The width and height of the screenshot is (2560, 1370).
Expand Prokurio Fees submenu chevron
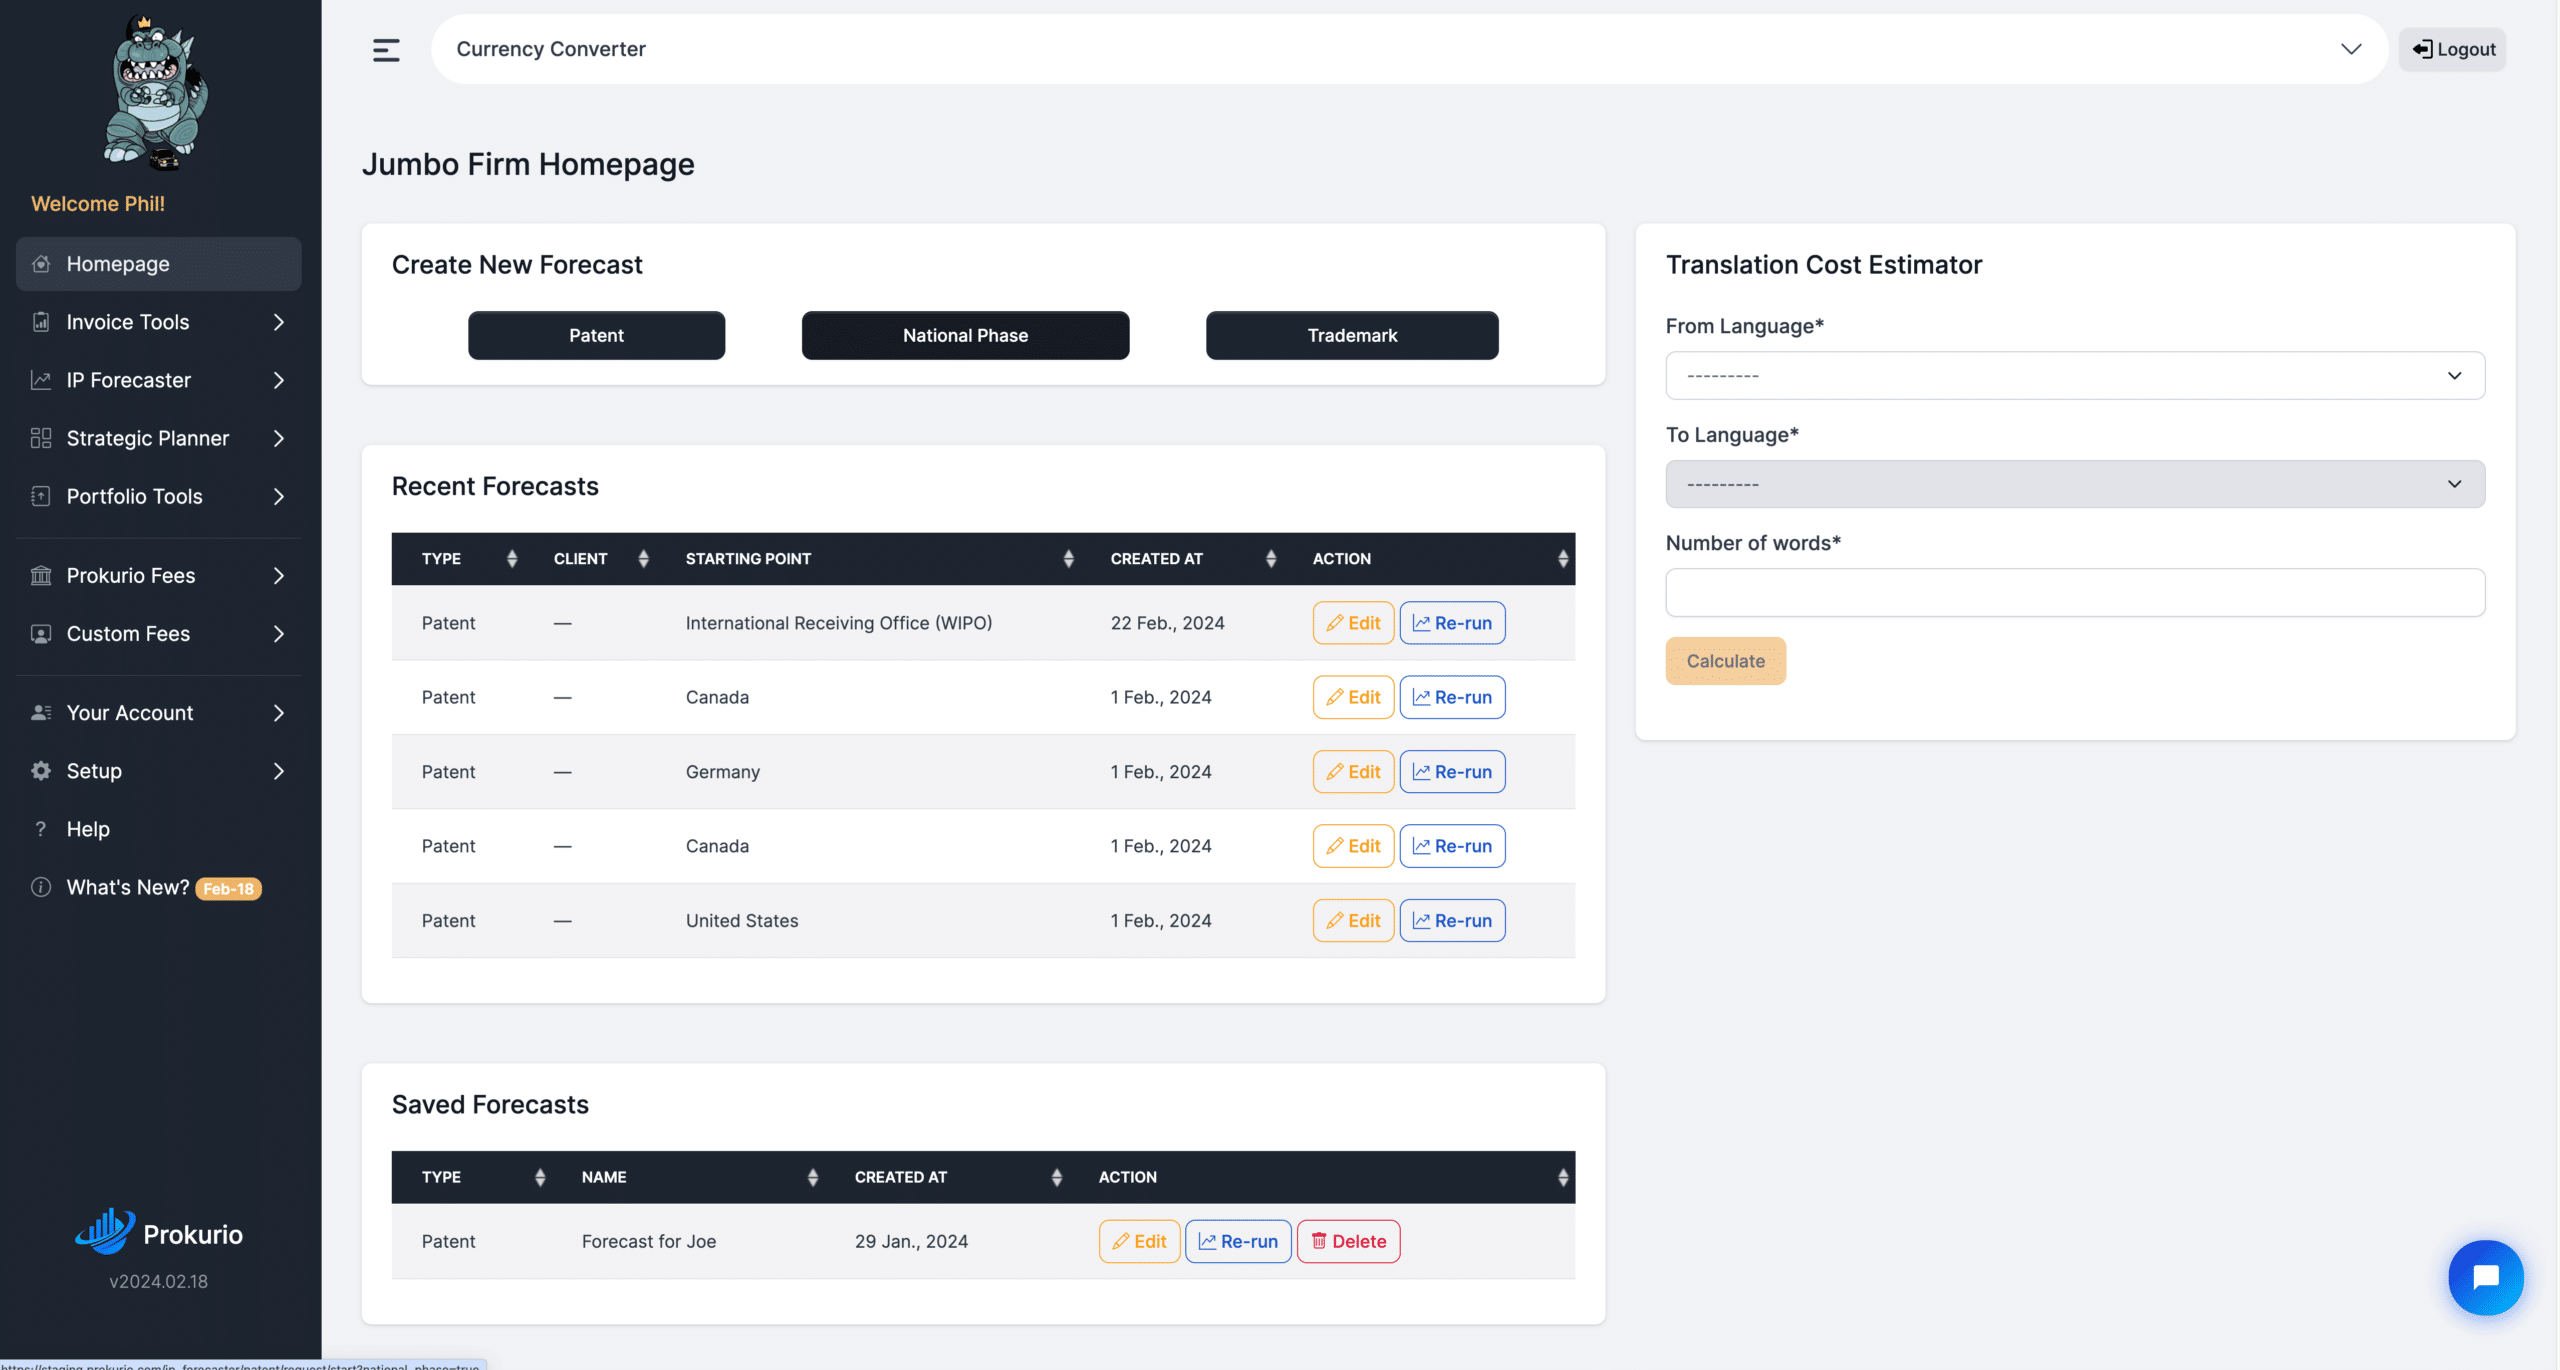pyautogui.click(x=279, y=575)
